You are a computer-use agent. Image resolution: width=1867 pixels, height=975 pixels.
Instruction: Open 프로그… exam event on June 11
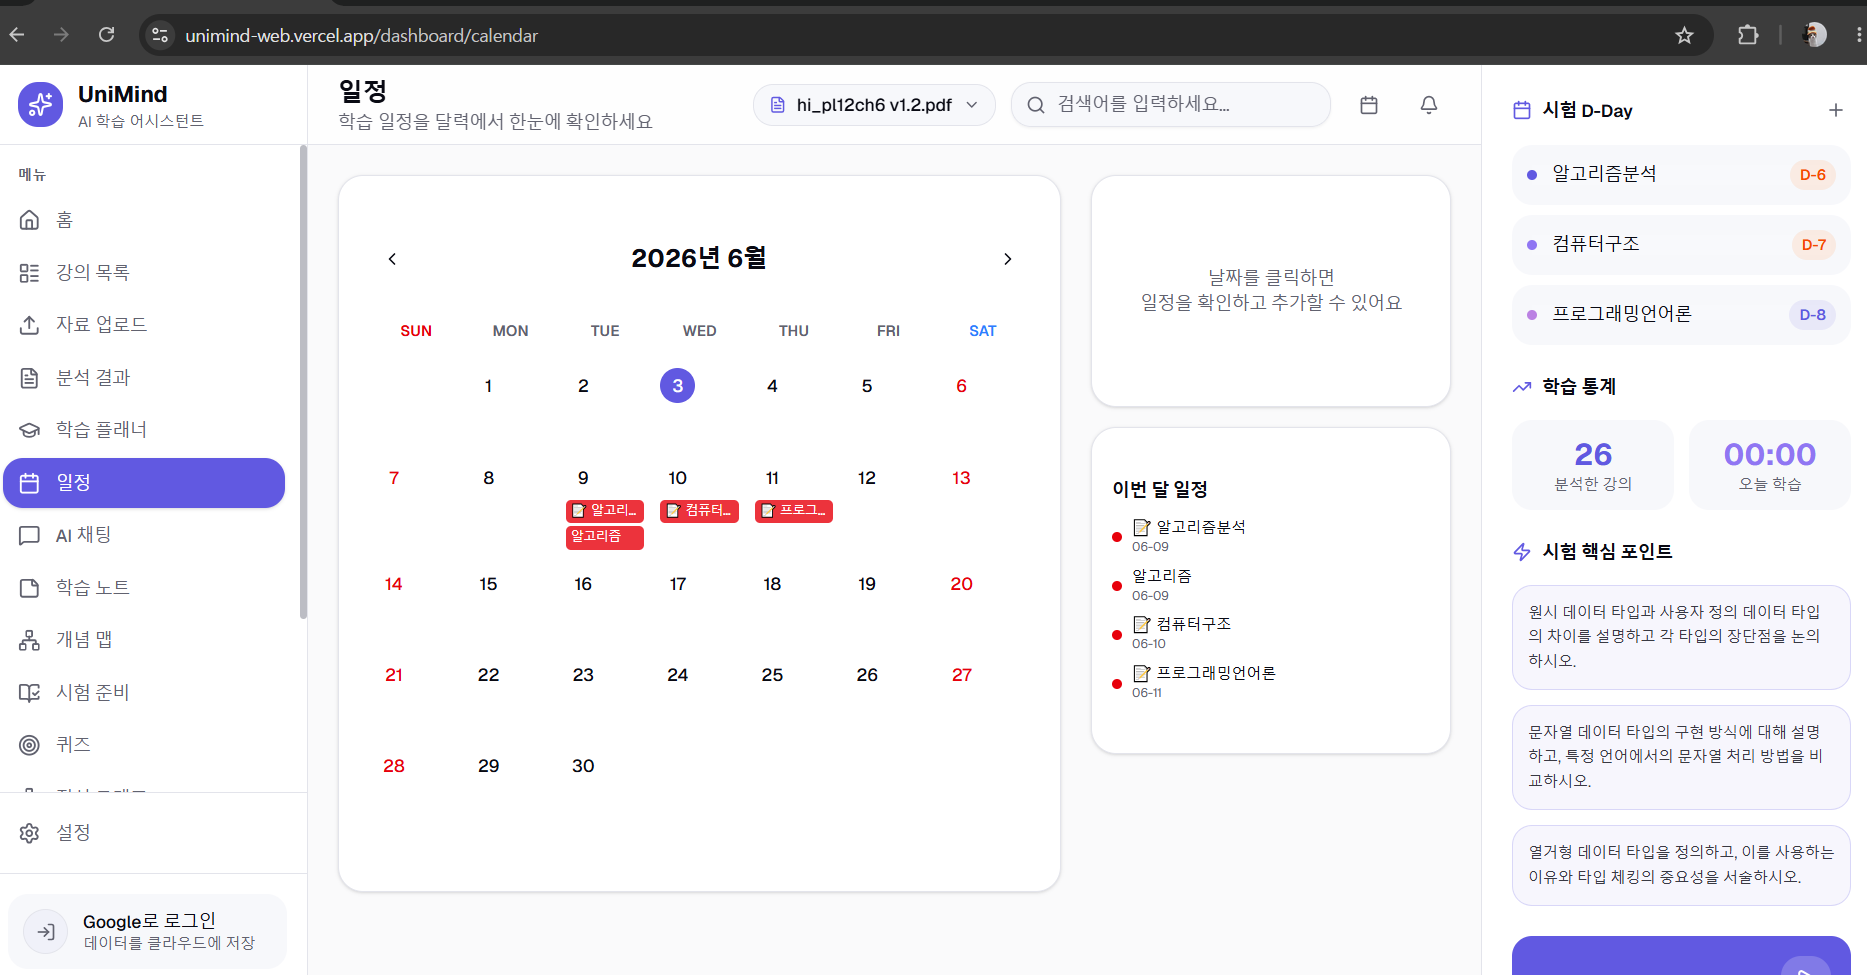point(794,511)
